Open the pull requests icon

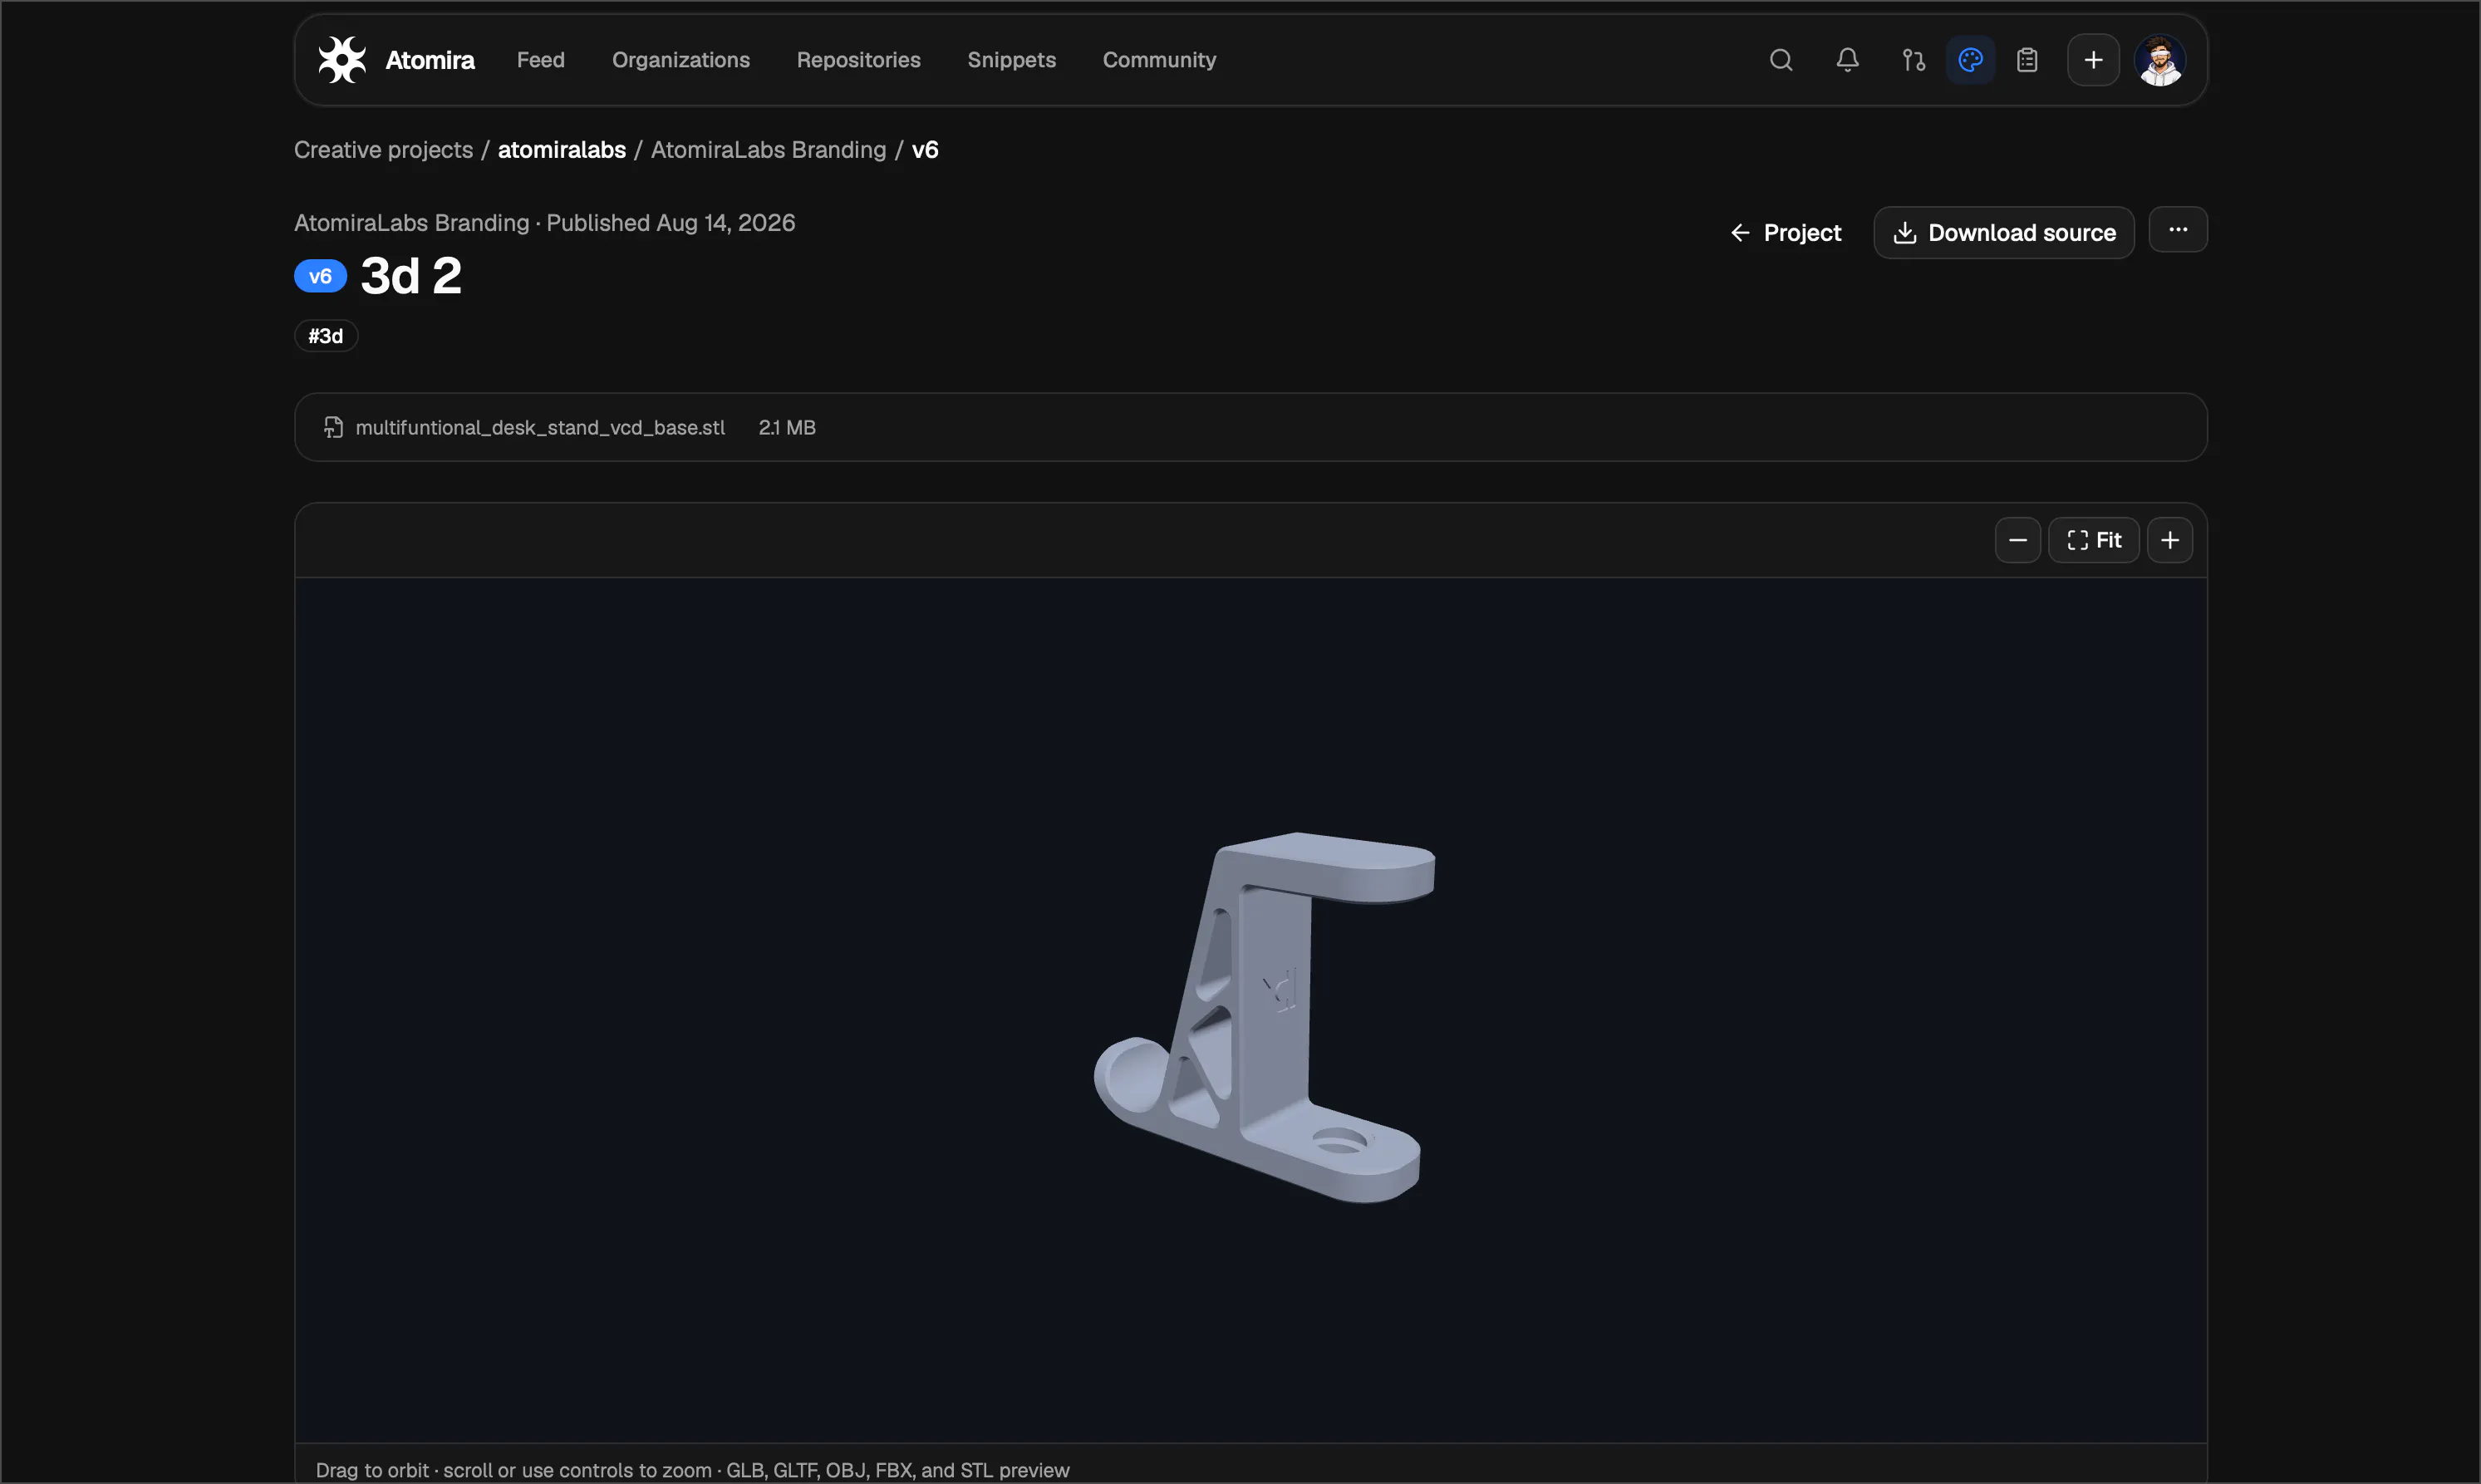(x=1913, y=60)
